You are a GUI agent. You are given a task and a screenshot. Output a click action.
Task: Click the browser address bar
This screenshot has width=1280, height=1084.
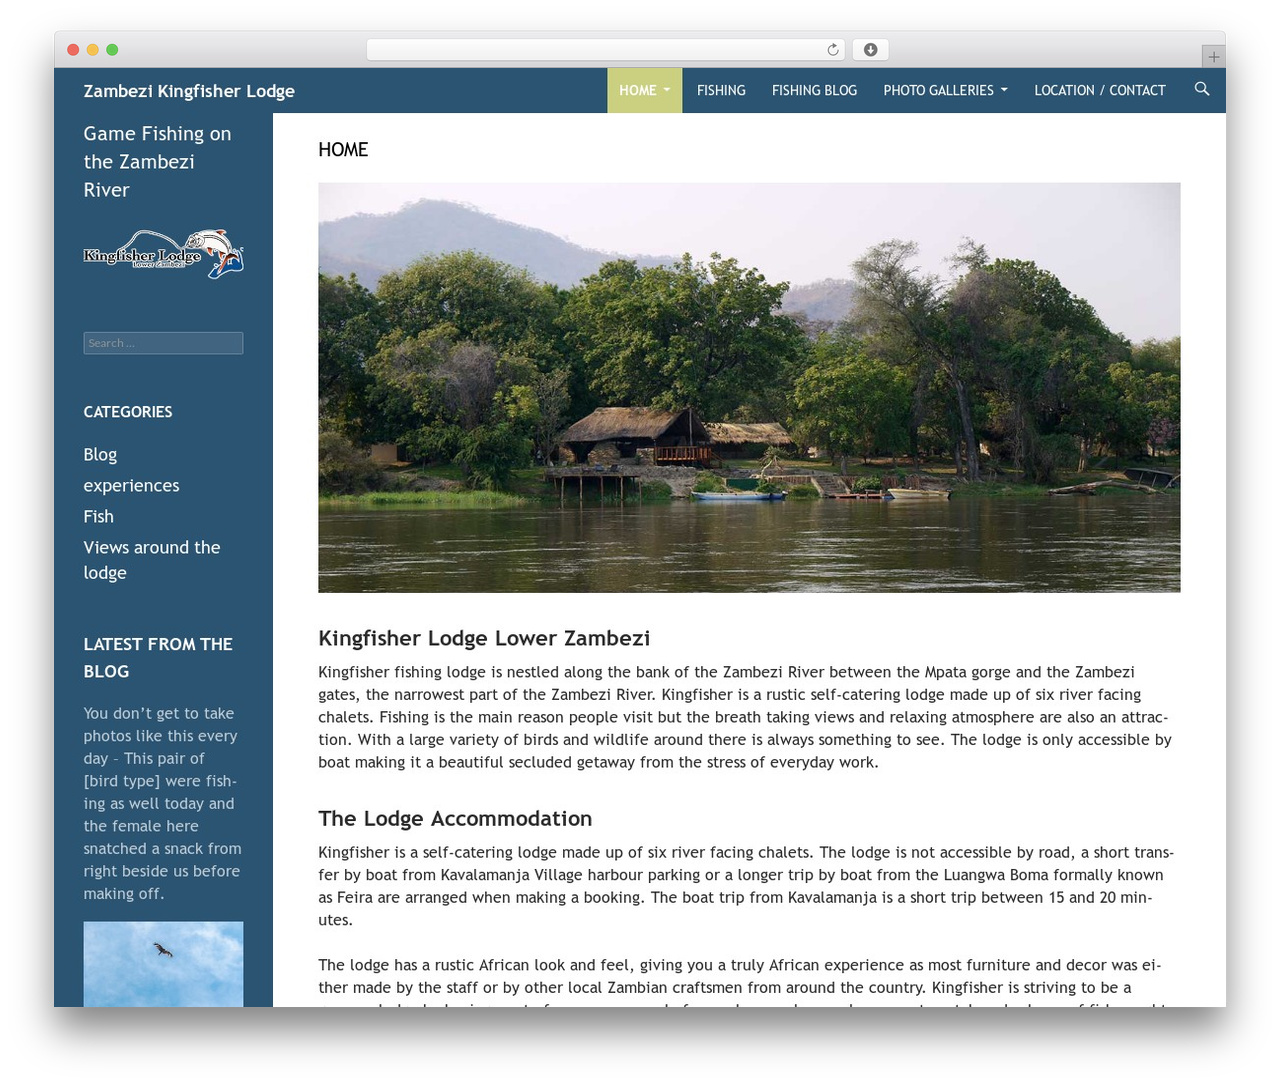tap(605, 50)
